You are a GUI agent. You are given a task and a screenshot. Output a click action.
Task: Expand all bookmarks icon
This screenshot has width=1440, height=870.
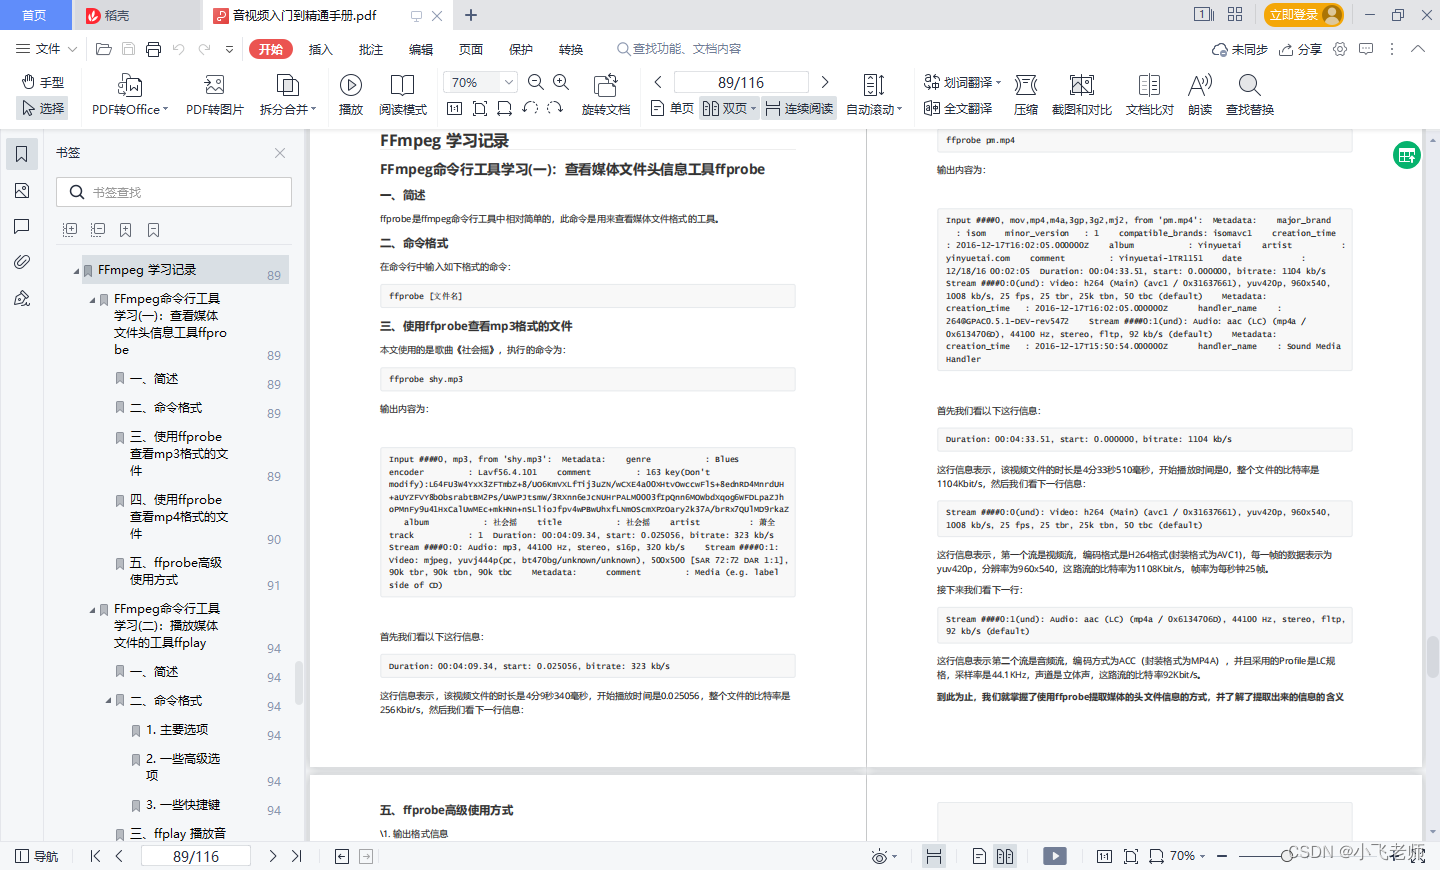(x=70, y=230)
